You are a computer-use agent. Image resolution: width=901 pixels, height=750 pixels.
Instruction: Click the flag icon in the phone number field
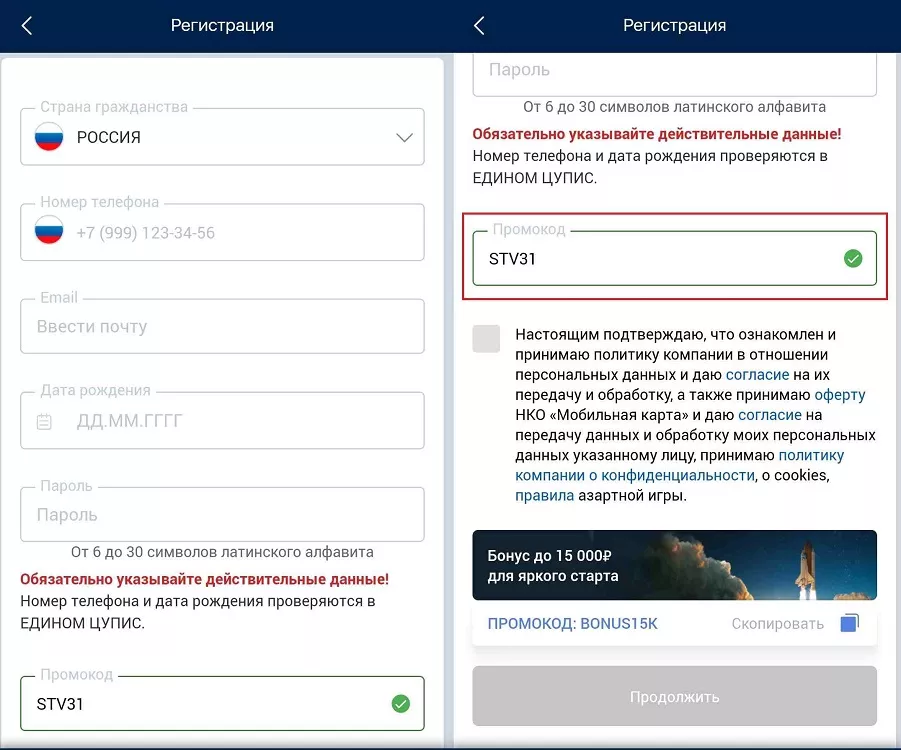49,232
